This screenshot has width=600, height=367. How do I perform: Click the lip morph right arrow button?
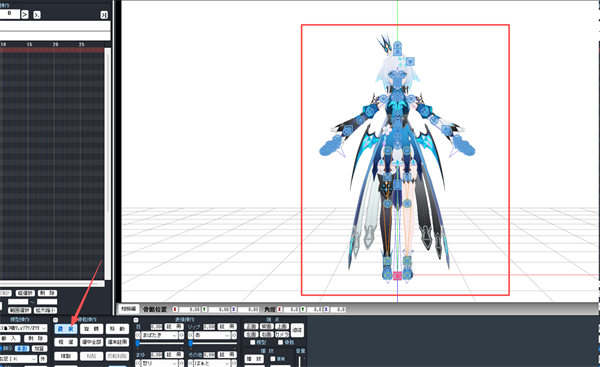234,335
